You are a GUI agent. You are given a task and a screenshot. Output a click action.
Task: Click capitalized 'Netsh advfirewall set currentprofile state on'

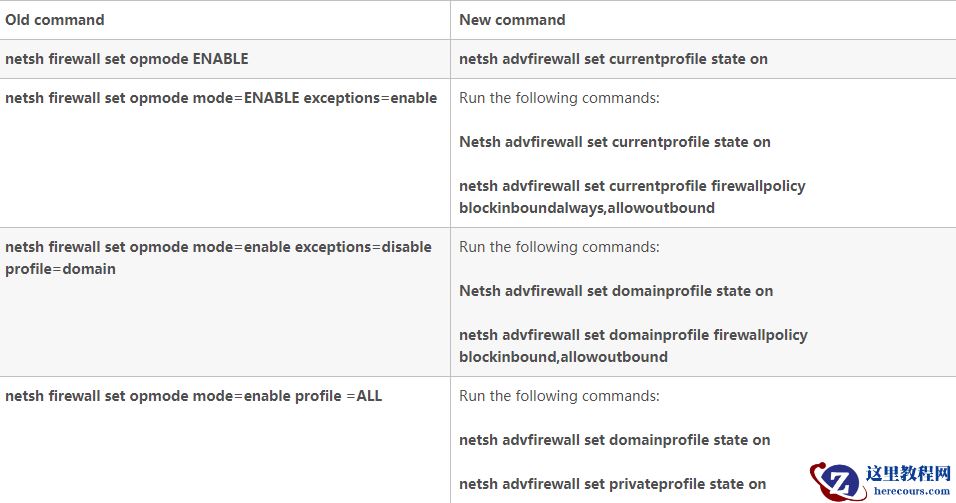615,142
